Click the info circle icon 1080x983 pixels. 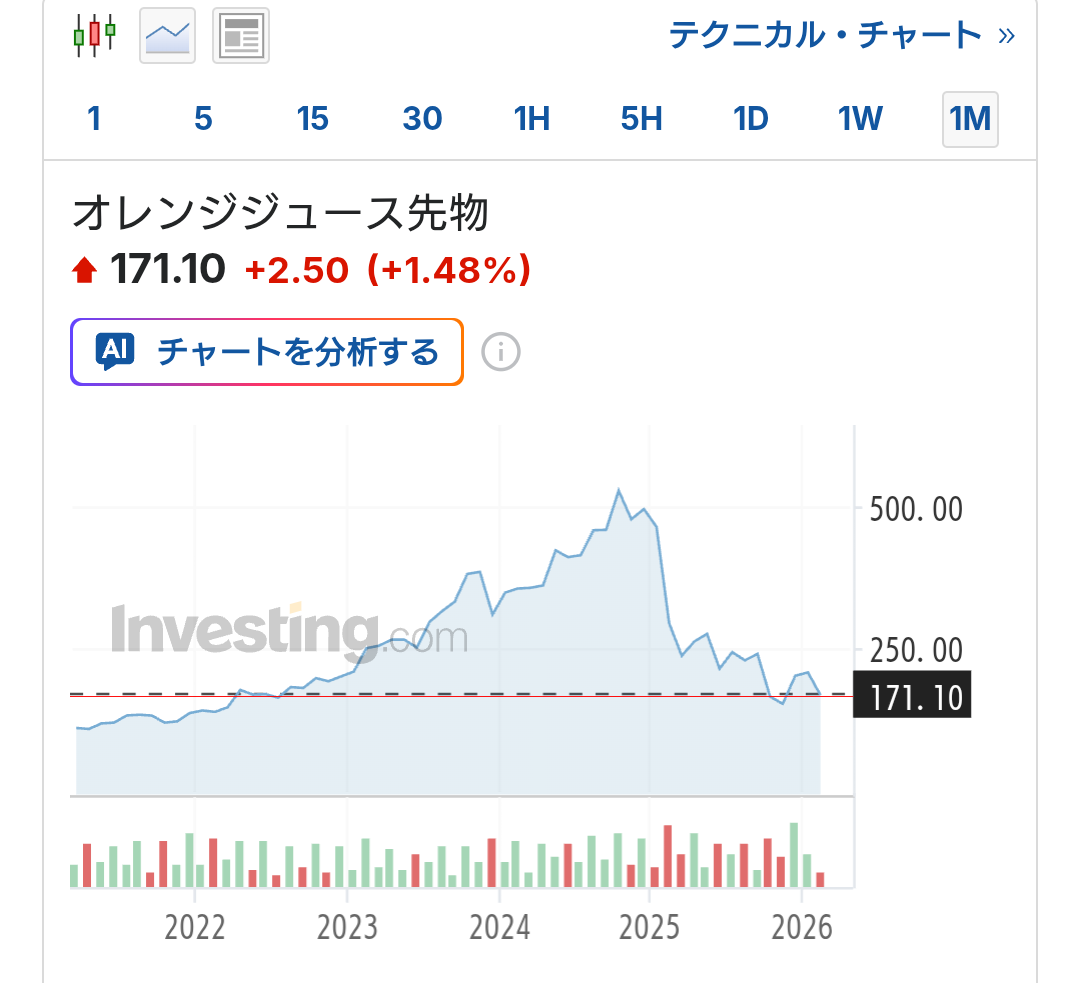501,352
